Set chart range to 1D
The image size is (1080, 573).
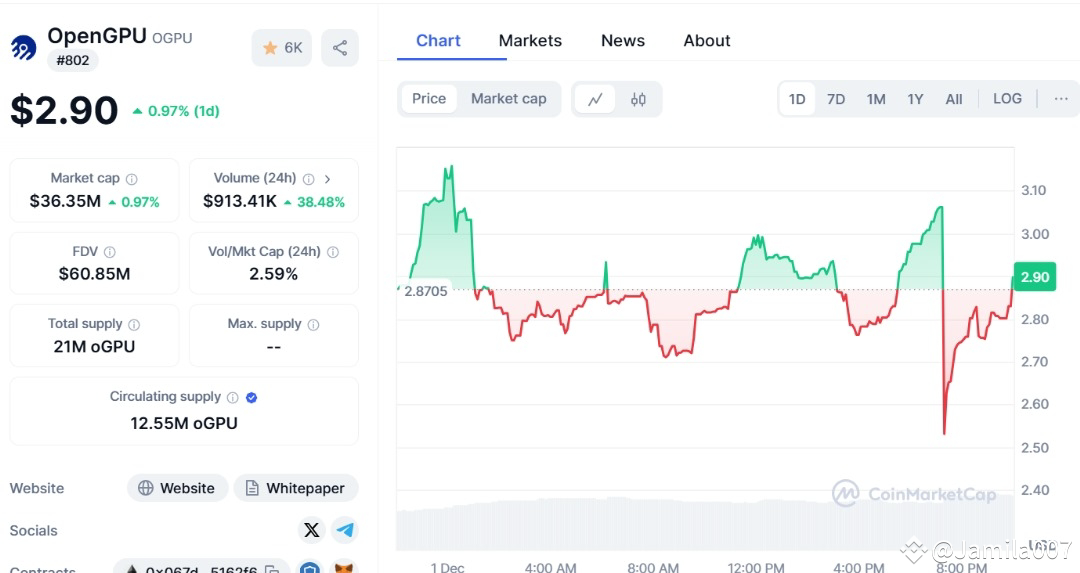[x=797, y=99]
